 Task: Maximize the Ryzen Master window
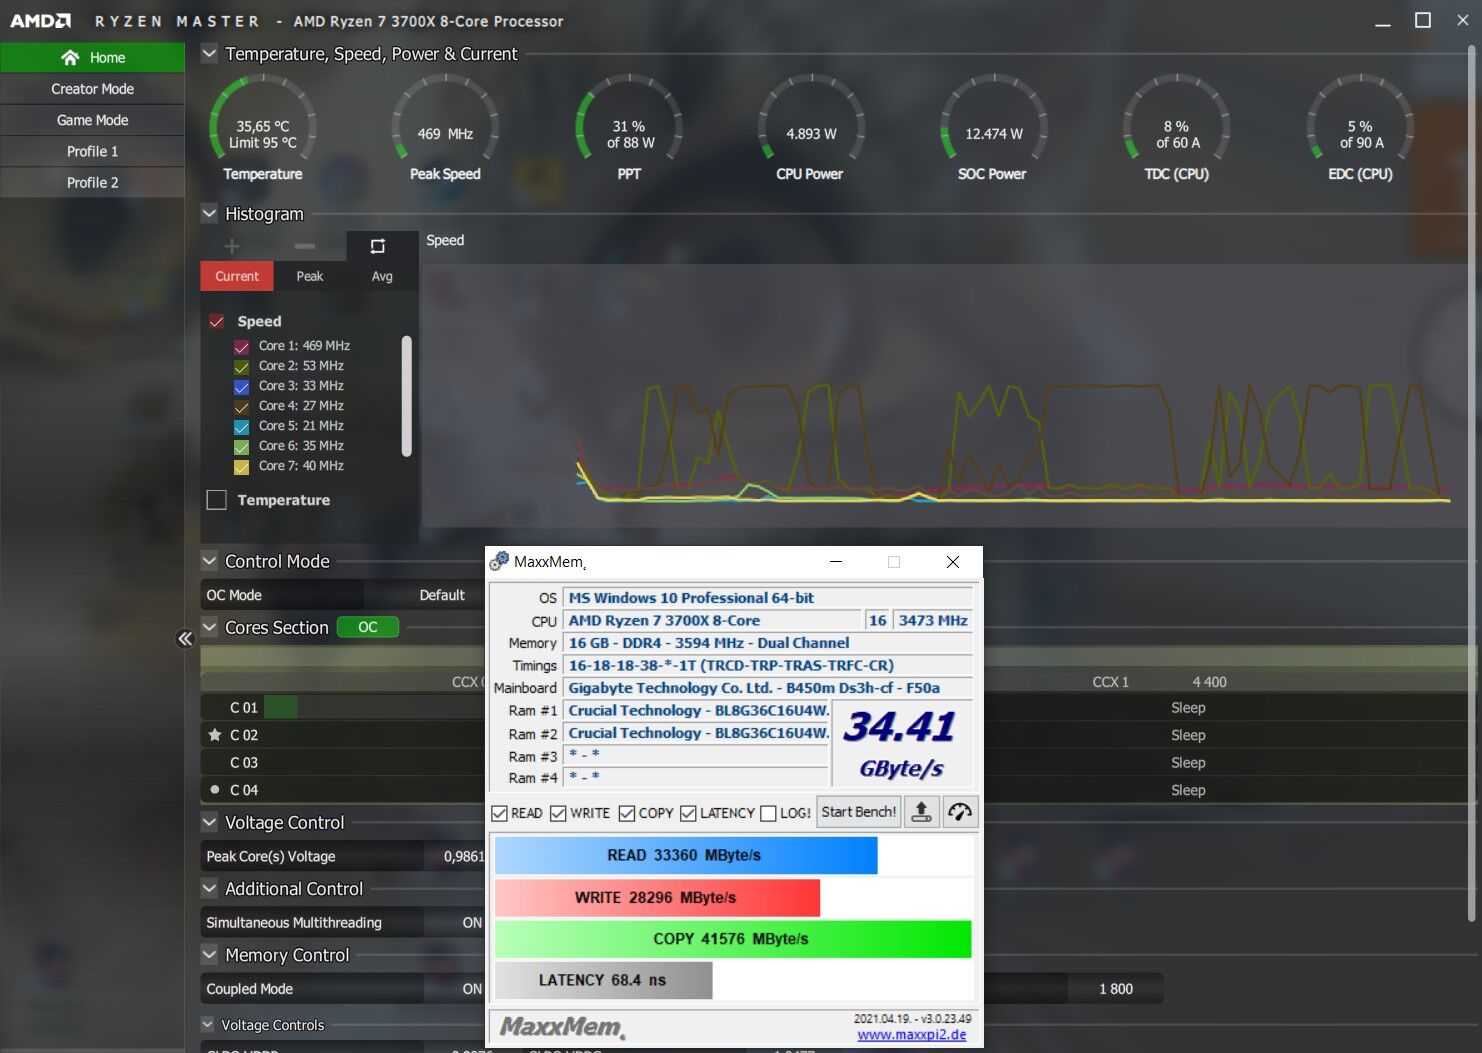tap(1423, 21)
